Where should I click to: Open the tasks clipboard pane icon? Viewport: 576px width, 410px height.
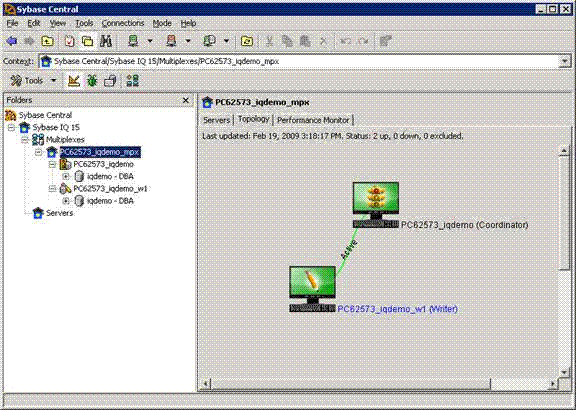click(69, 41)
